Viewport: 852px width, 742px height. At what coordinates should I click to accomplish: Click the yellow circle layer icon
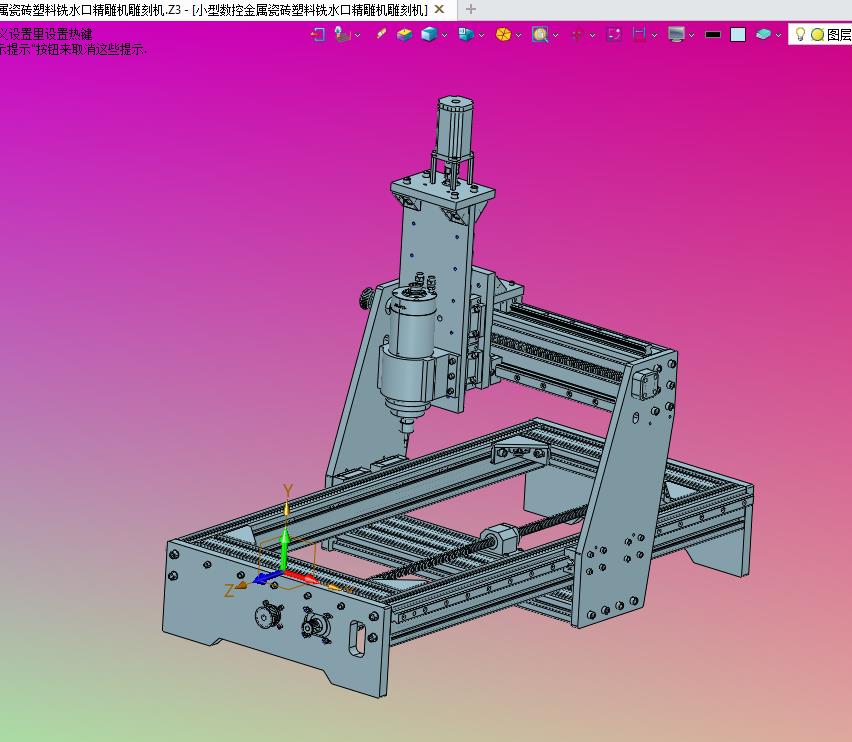pyautogui.click(x=817, y=35)
